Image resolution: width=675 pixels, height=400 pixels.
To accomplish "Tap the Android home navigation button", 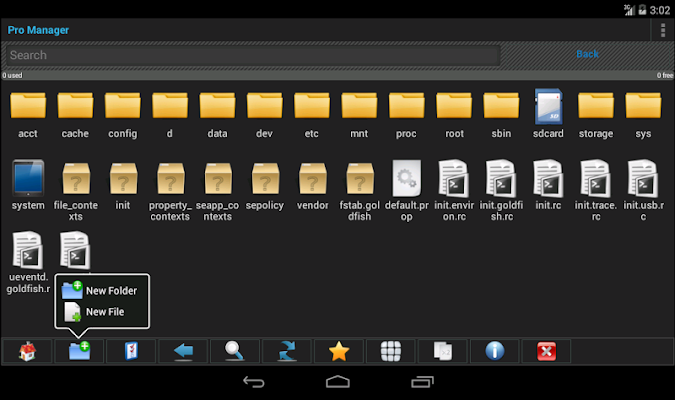I will click(x=338, y=382).
